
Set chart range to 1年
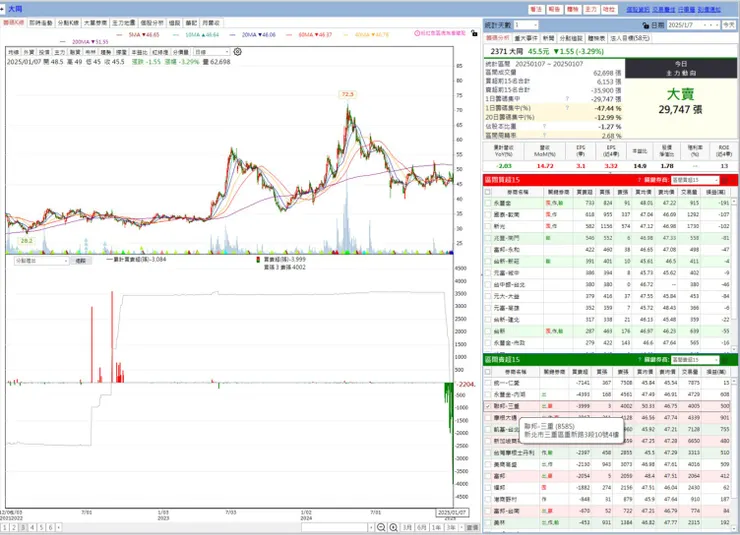pos(436,527)
